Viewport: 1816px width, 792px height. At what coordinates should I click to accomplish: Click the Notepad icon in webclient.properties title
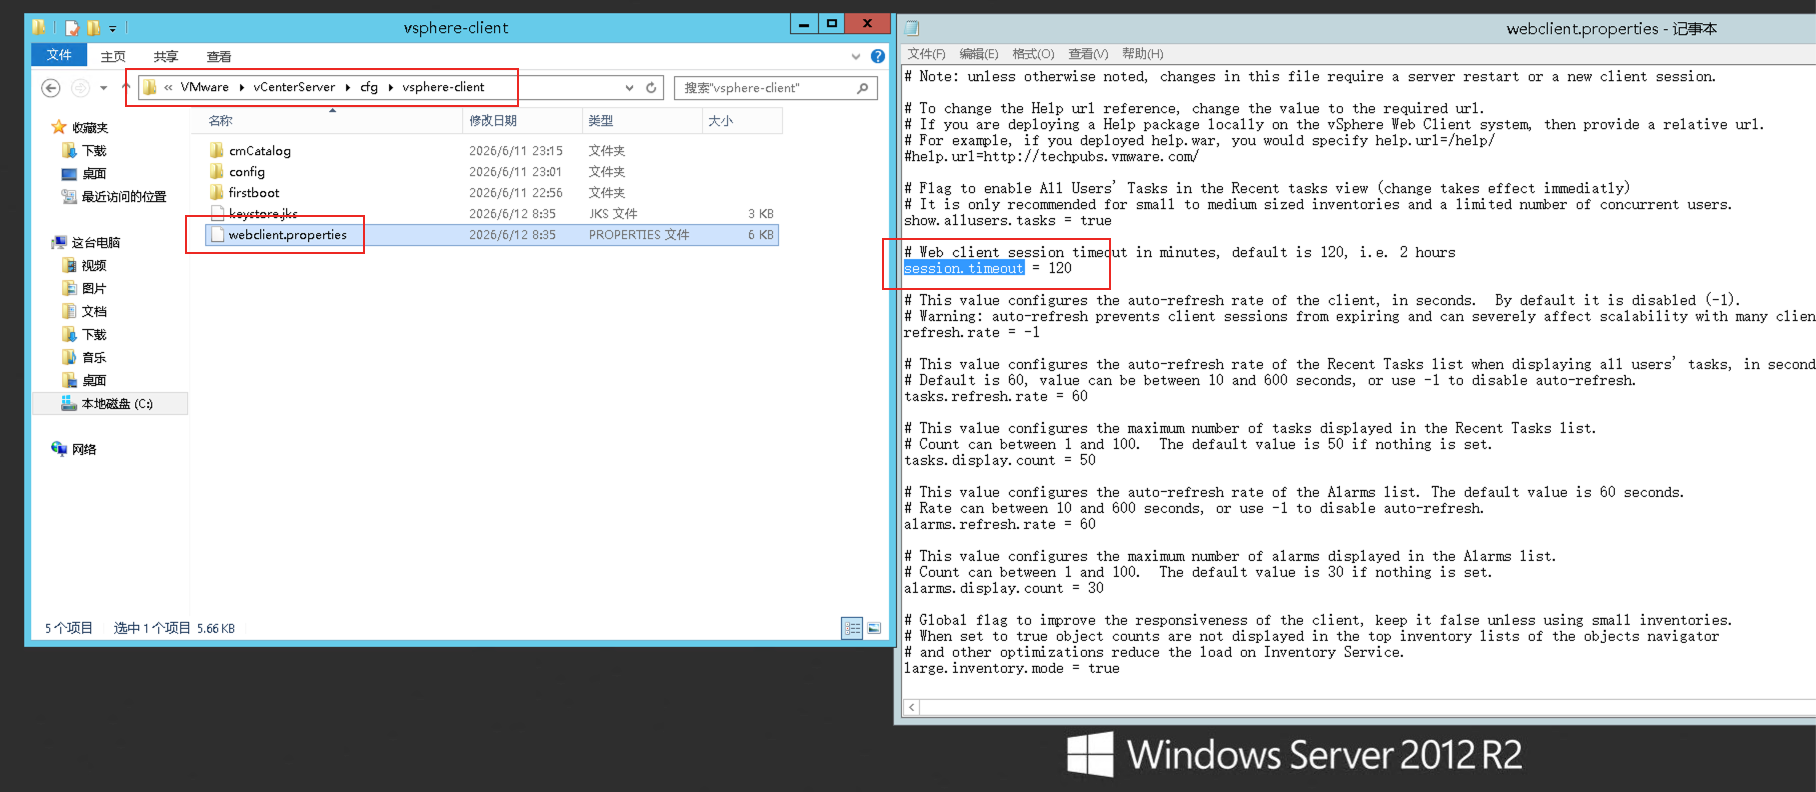[x=912, y=29]
